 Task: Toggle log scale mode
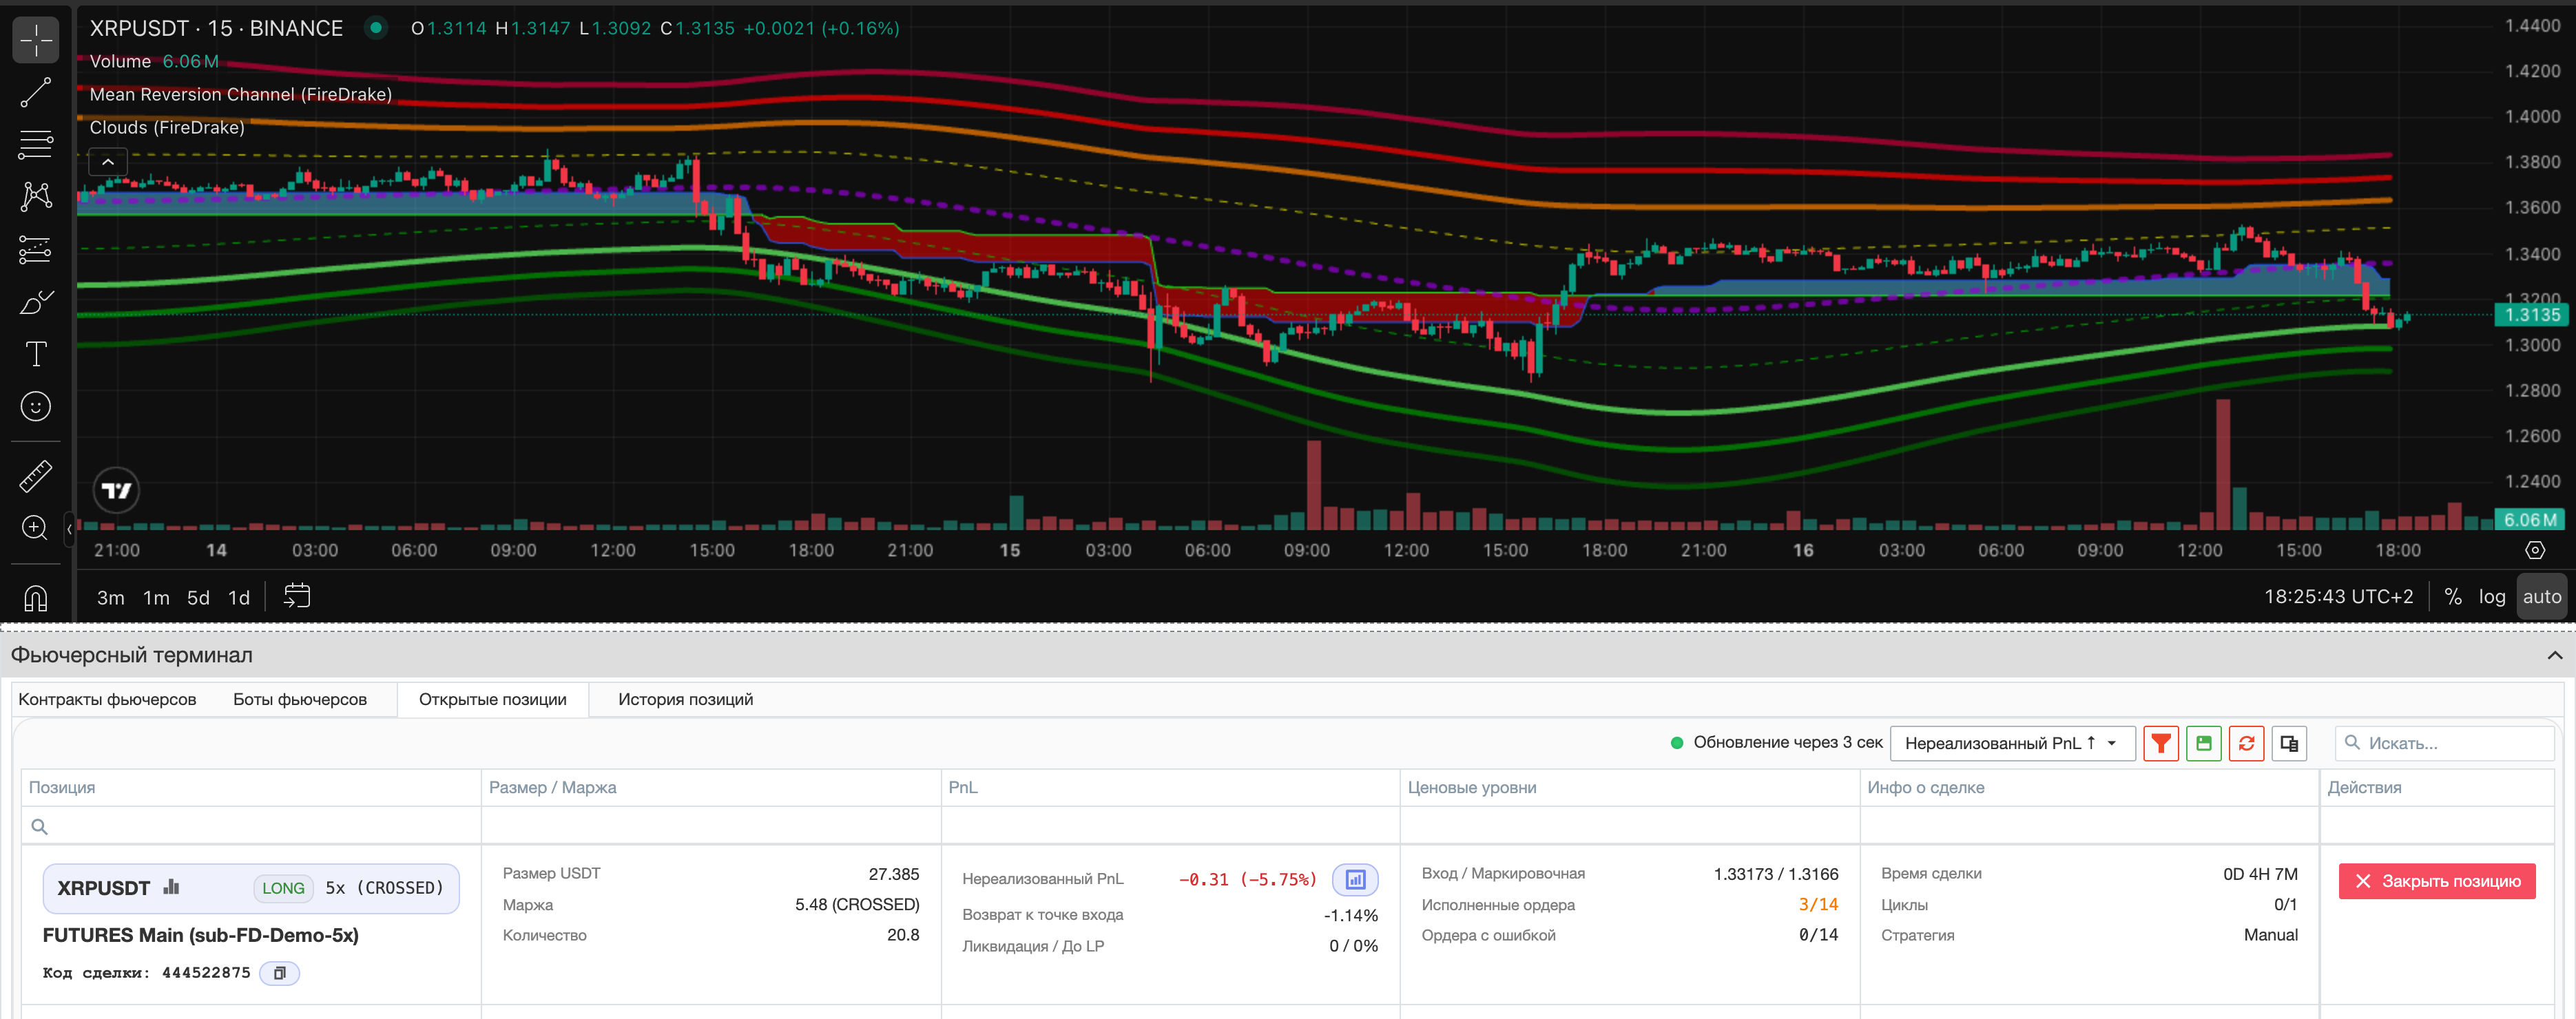2491,597
